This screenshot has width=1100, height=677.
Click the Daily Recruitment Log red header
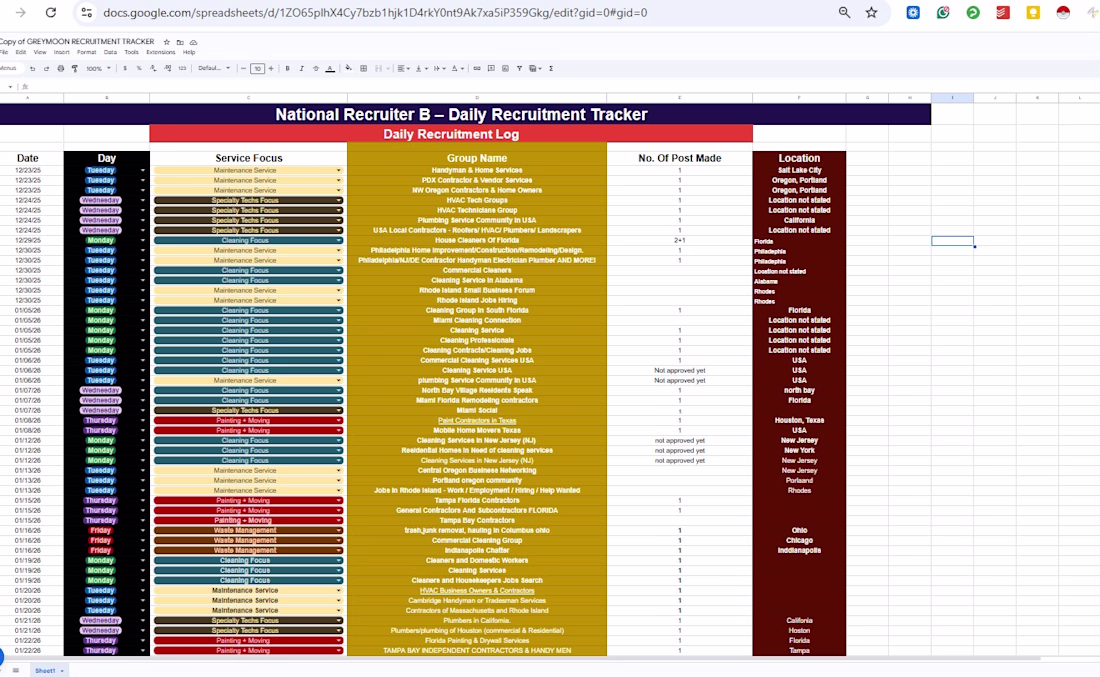[451, 134]
